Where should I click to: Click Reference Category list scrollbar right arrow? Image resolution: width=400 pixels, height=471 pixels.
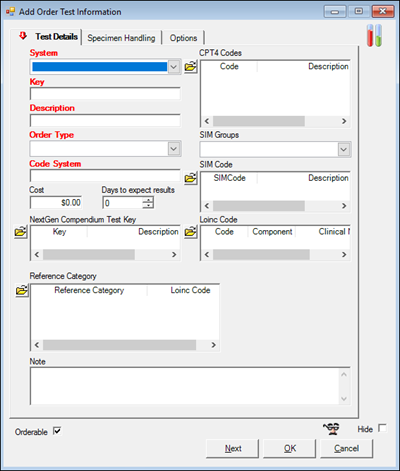214,345
